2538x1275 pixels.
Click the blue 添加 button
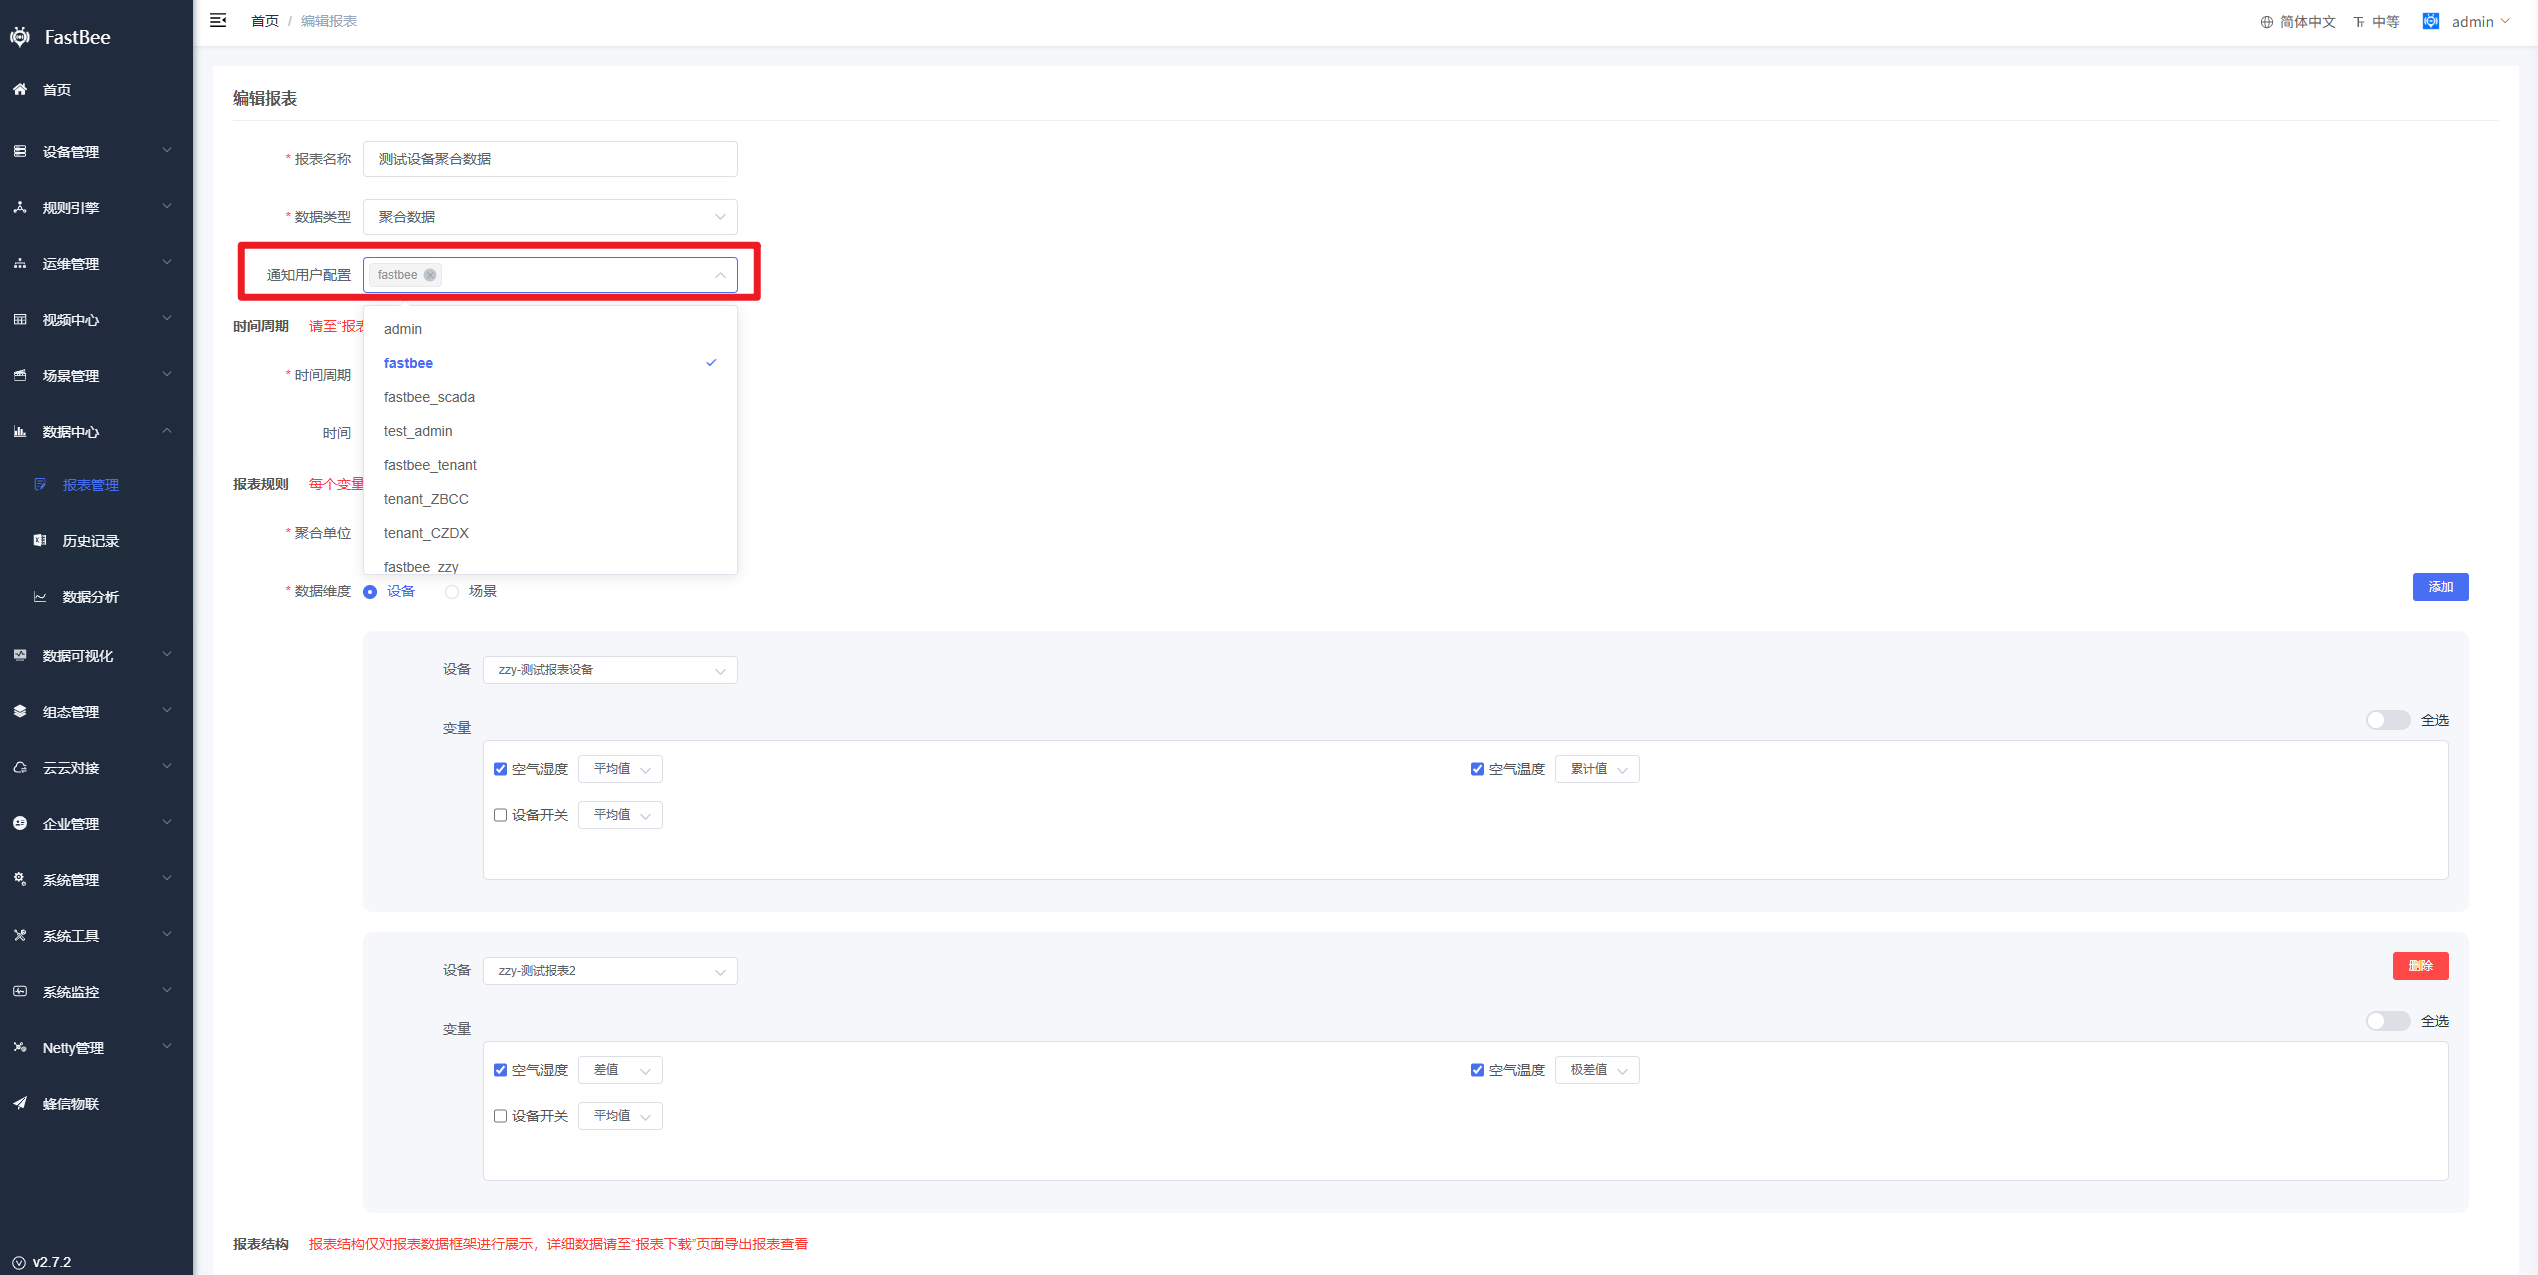coord(2440,587)
